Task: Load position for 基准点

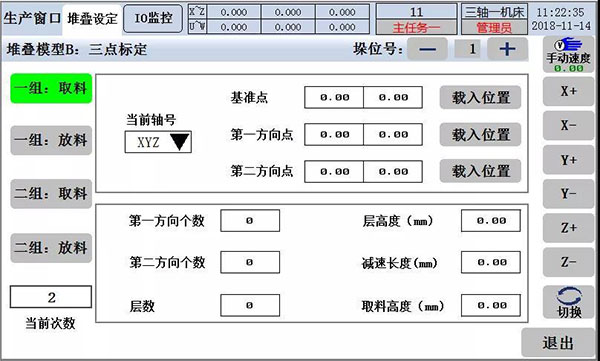Action: tap(480, 97)
